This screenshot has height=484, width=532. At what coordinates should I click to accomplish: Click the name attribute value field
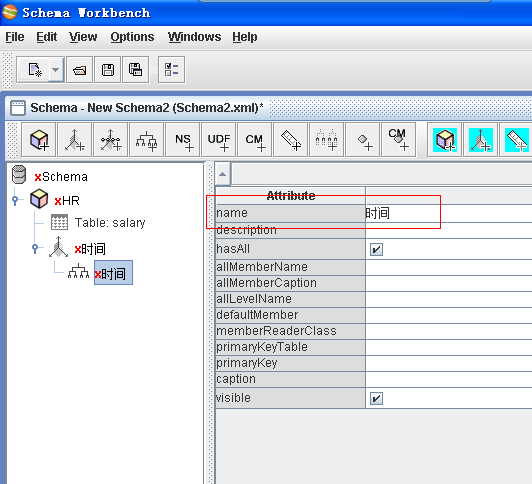449,213
